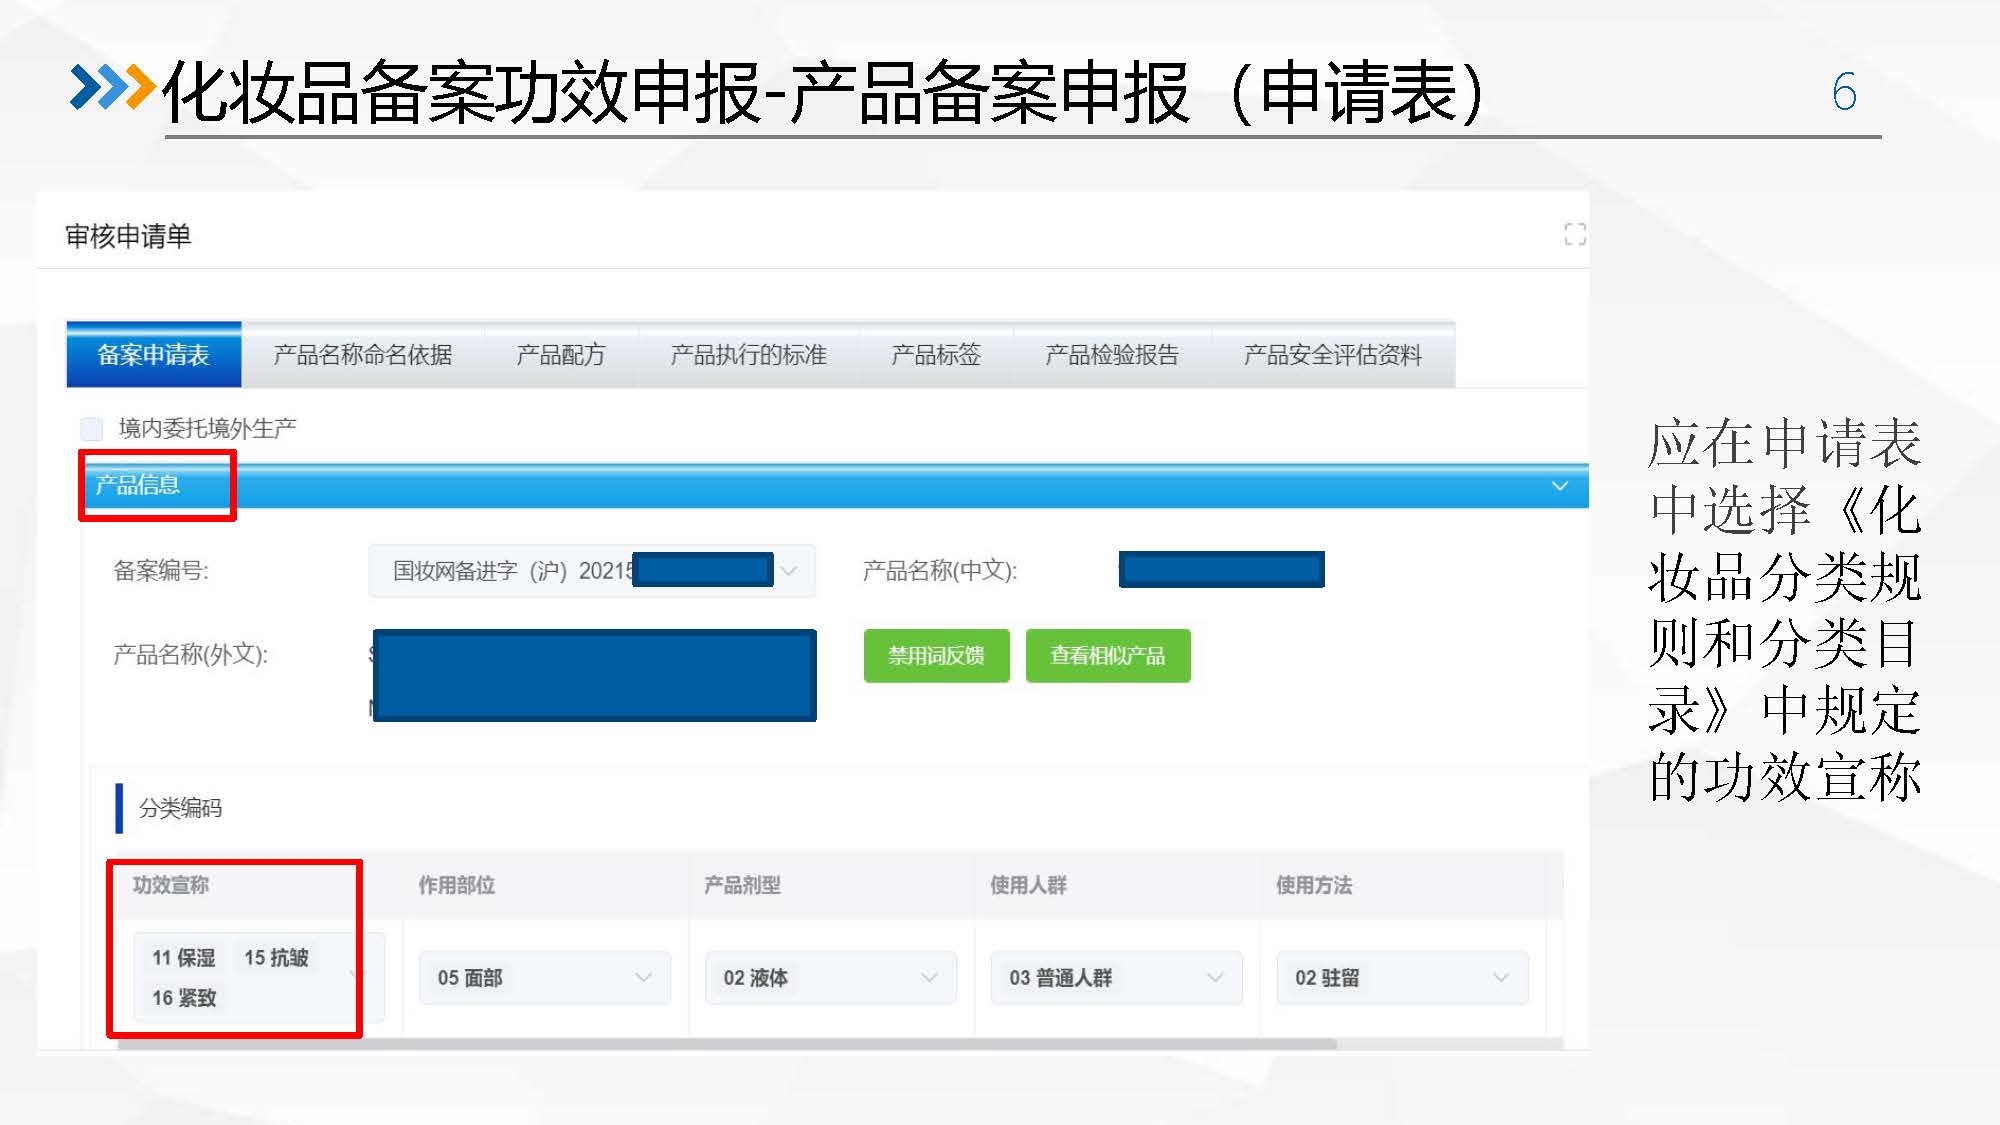Image resolution: width=2000 pixels, height=1125 pixels.
Task: Click the fullscreen expand icon
Action: tap(1574, 235)
